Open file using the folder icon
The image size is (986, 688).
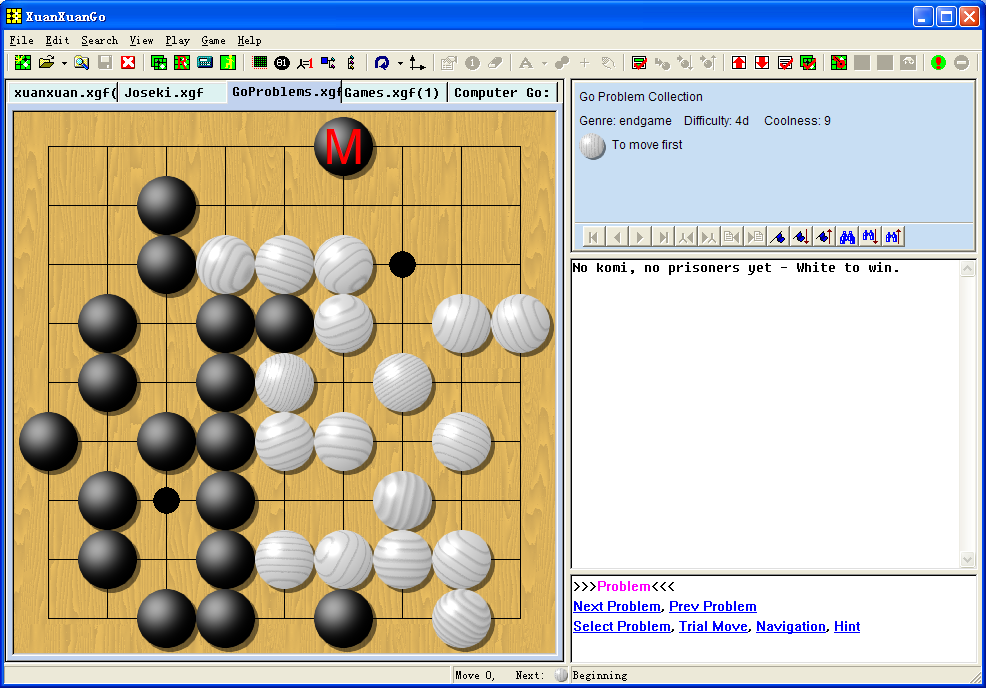coord(47,63)
